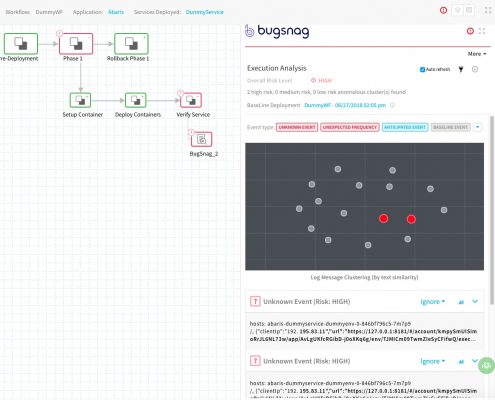Image resolution: width=495 pixels, height=400 pixels.
Task: Select the Verify Service step
Action: point(191,100)
